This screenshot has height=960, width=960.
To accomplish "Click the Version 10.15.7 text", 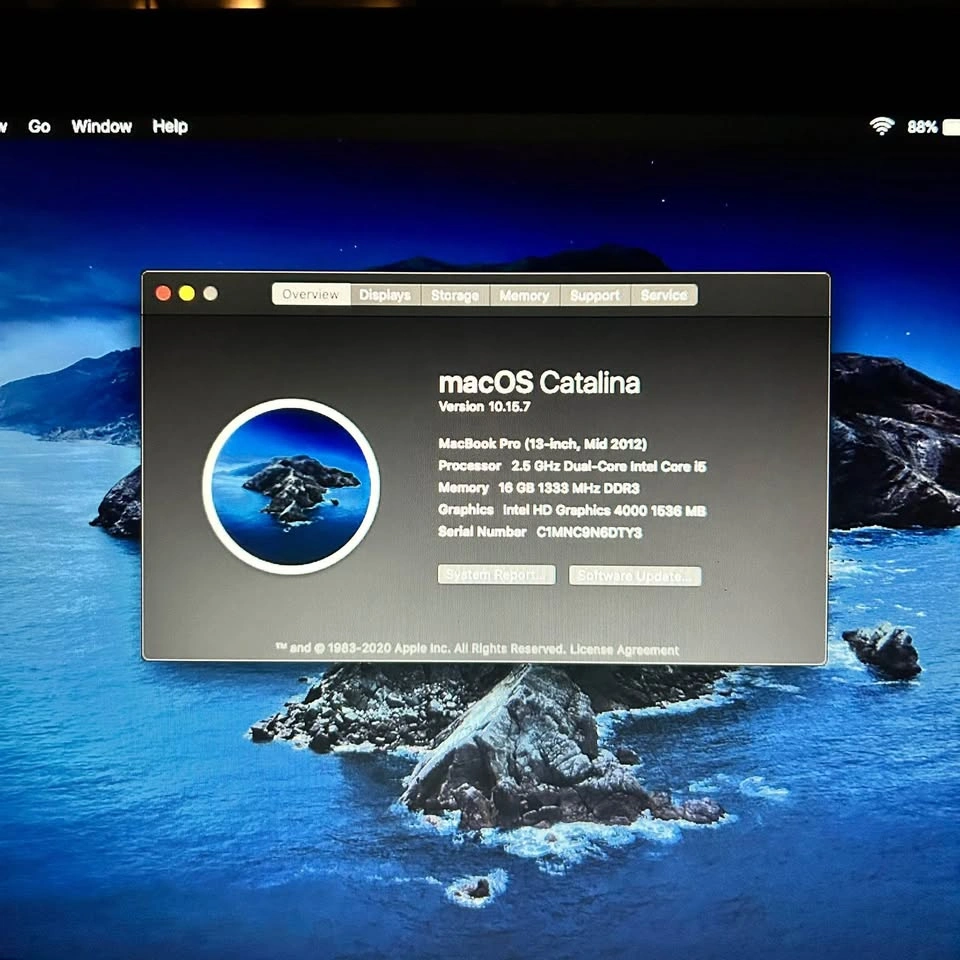I will click(x=485, y=407).
